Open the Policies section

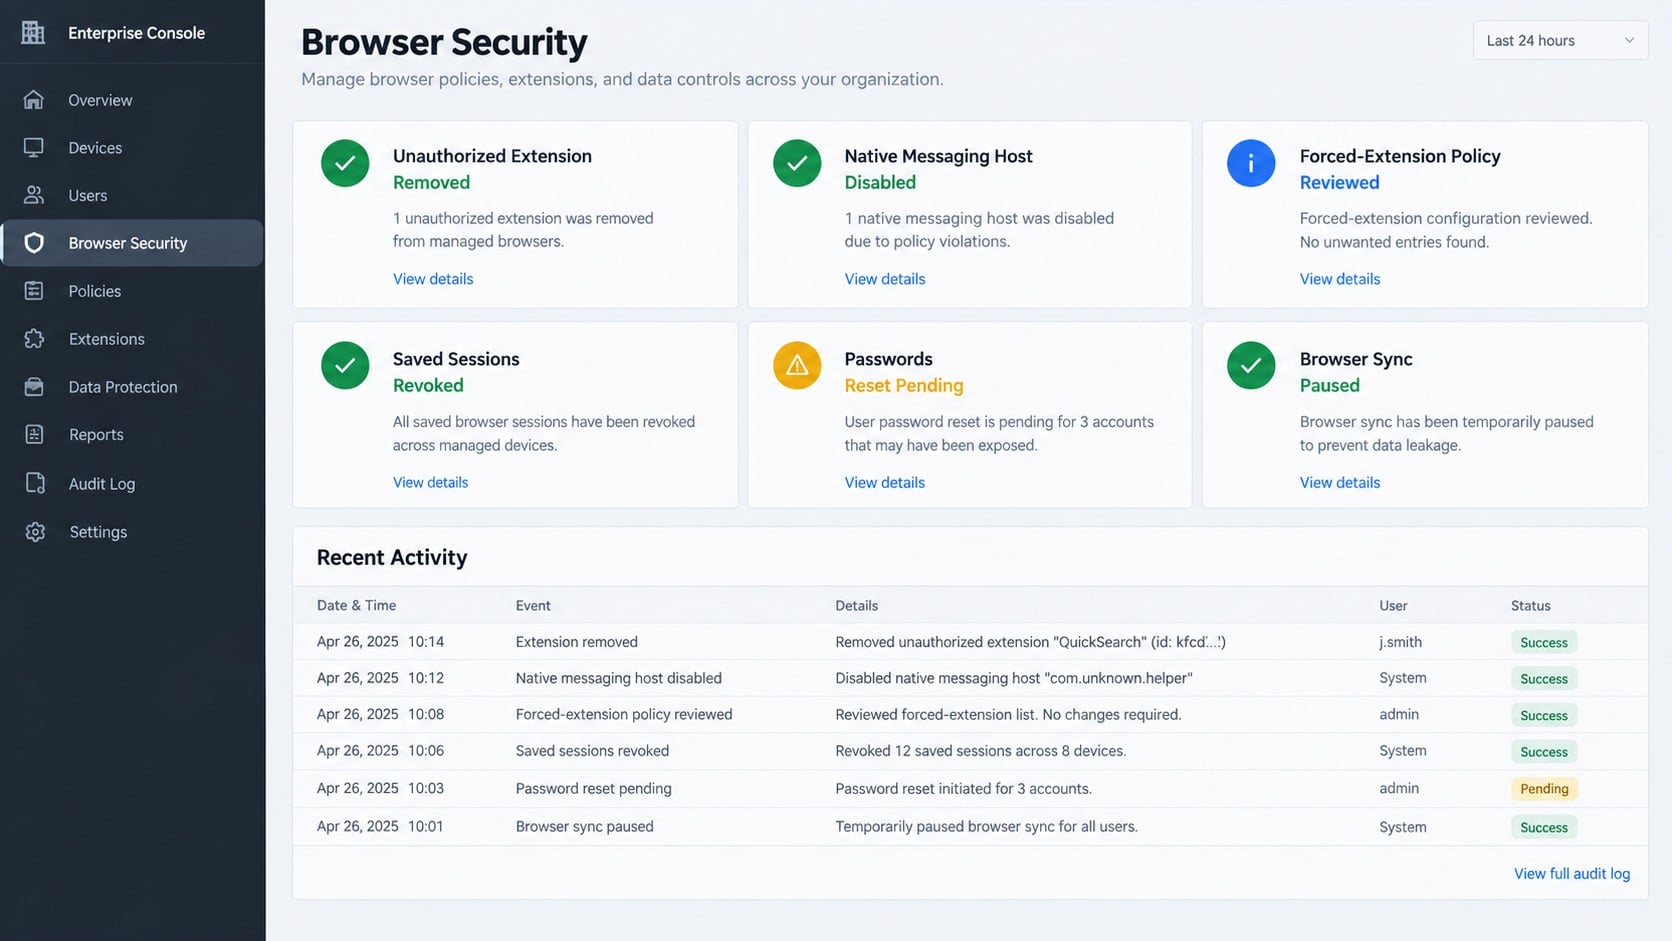(132, 291)
